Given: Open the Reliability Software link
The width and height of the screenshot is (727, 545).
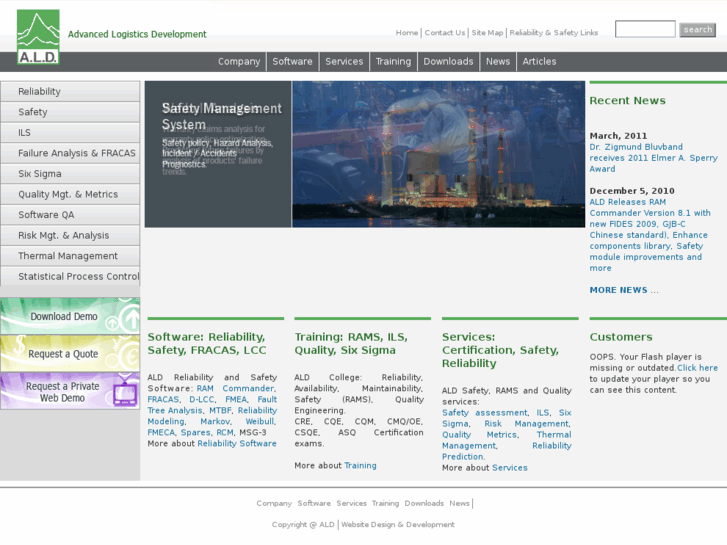Looking at the screenshot, I should (x=237, y=444).
